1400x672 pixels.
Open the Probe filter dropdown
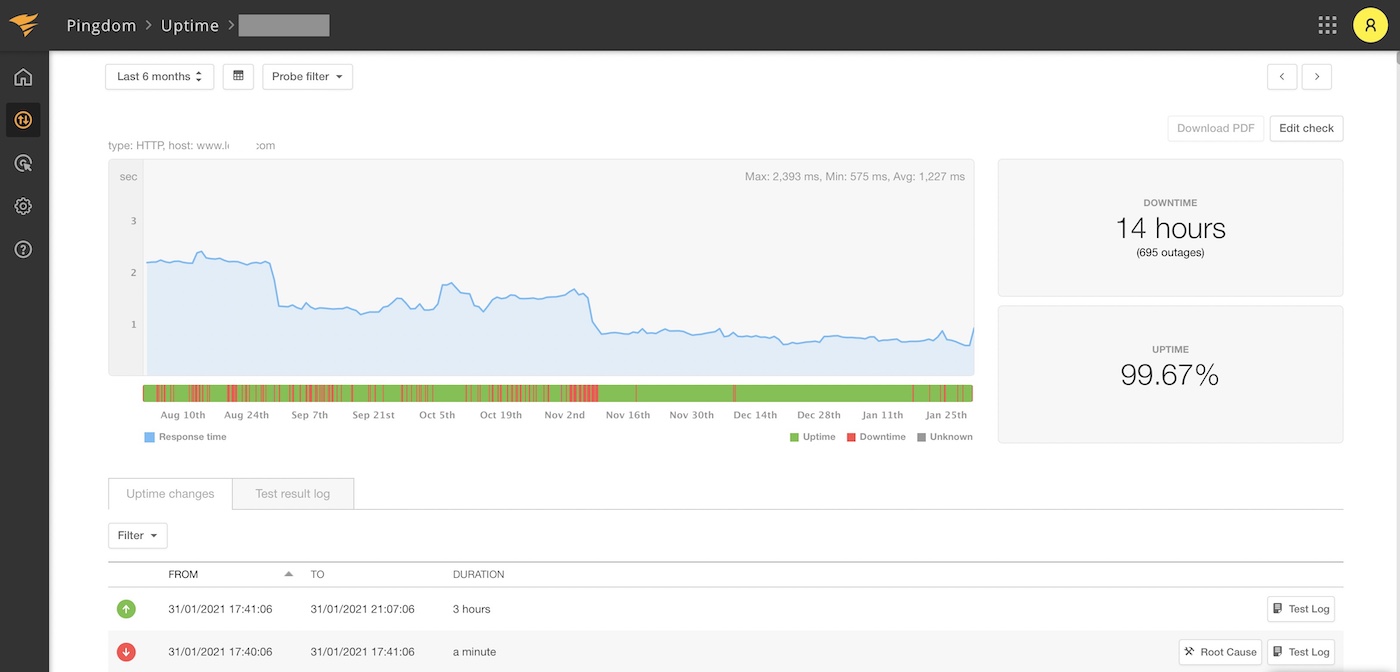pyautogui.click(x=307, y=77)
